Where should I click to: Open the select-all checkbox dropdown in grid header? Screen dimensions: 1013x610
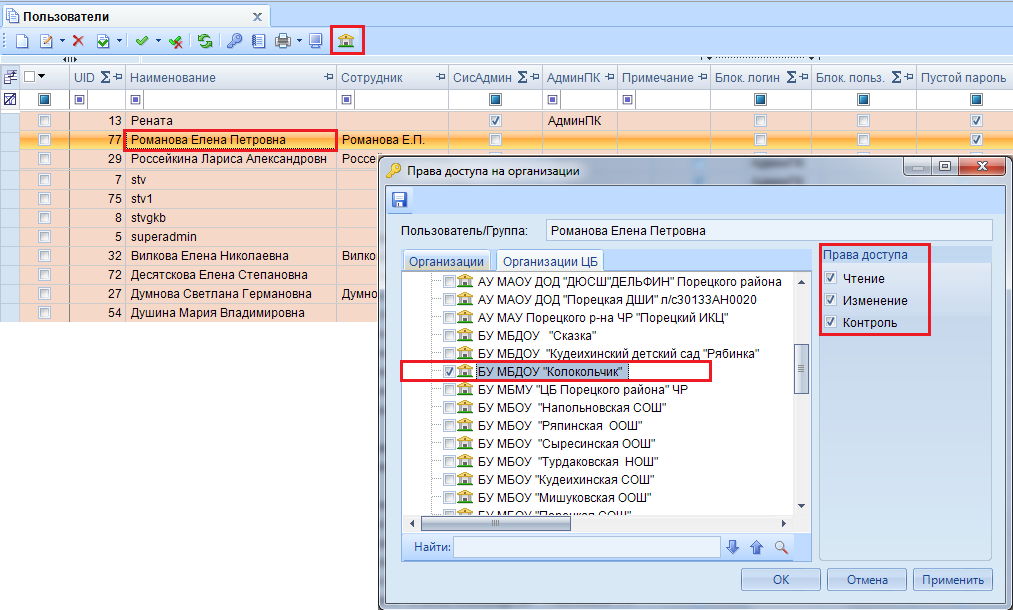tap(42, 76)
